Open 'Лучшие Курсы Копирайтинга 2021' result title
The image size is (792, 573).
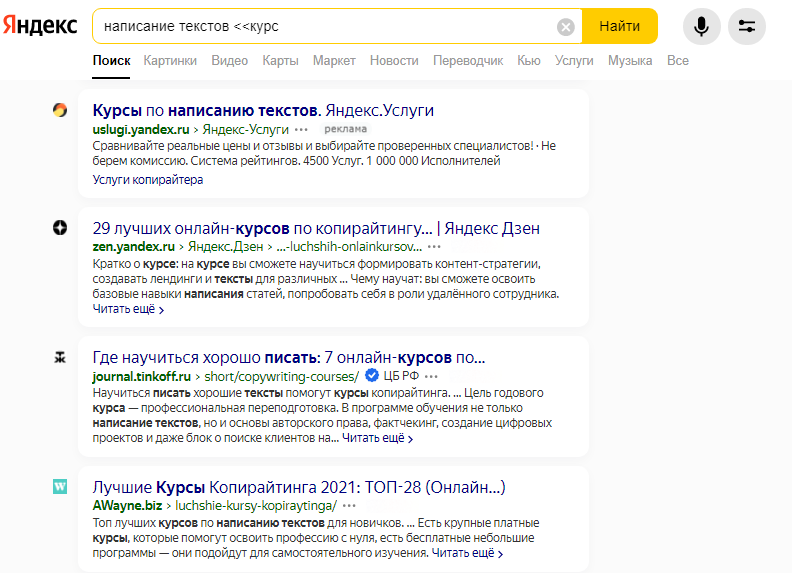point(299,487)
